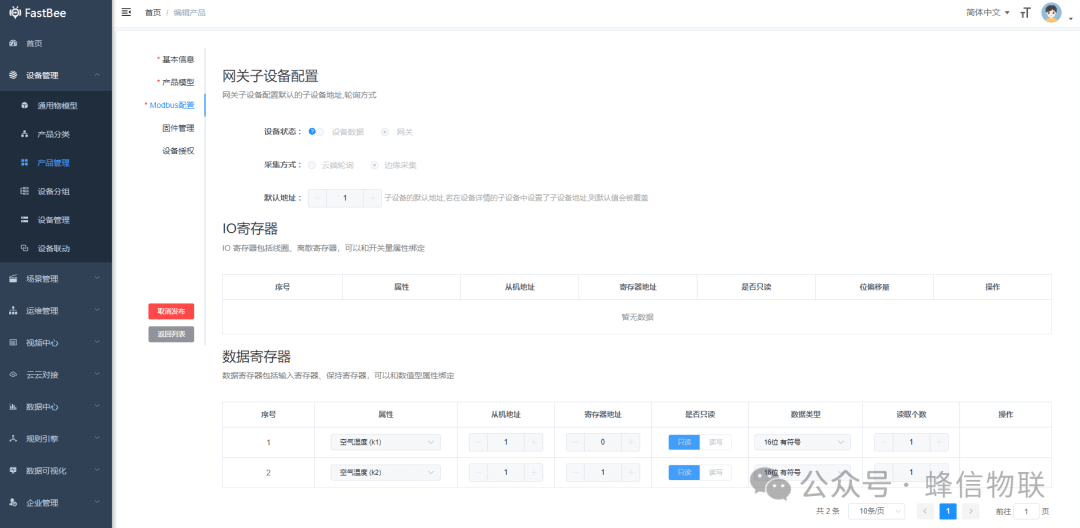
Task: Collapse the top-level 设备管理 sidebar menu
Action: tap(56, 76)
